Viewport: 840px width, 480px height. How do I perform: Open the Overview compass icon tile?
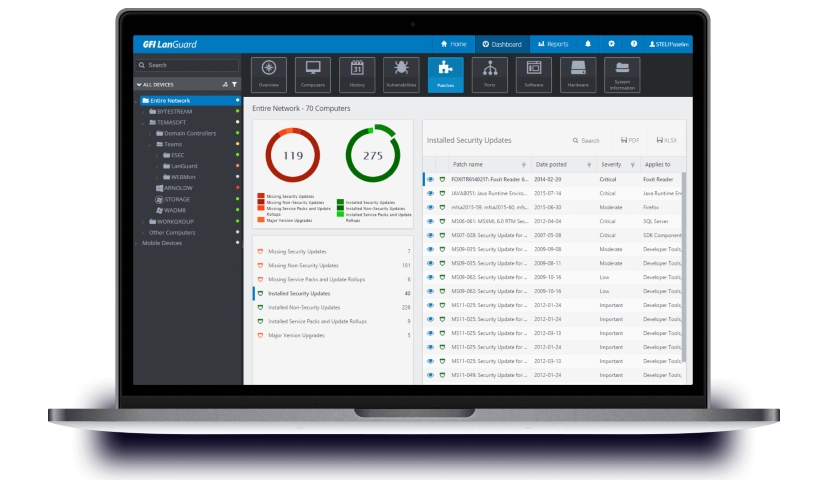coord(268,74)
